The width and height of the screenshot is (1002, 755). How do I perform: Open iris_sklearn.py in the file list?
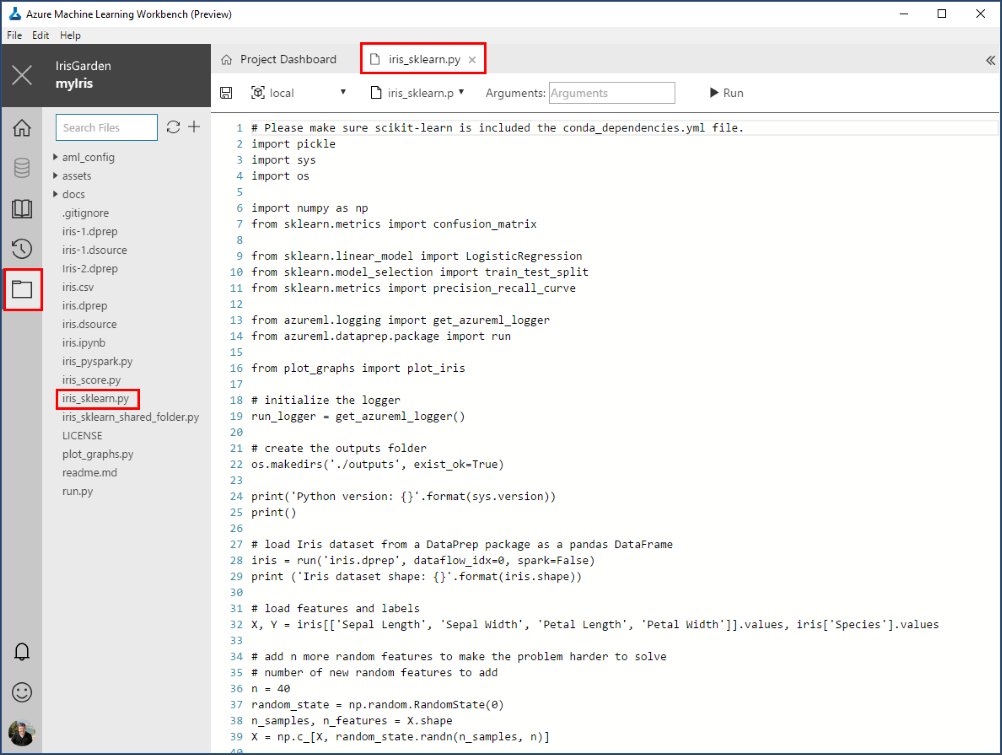(96, 398)
